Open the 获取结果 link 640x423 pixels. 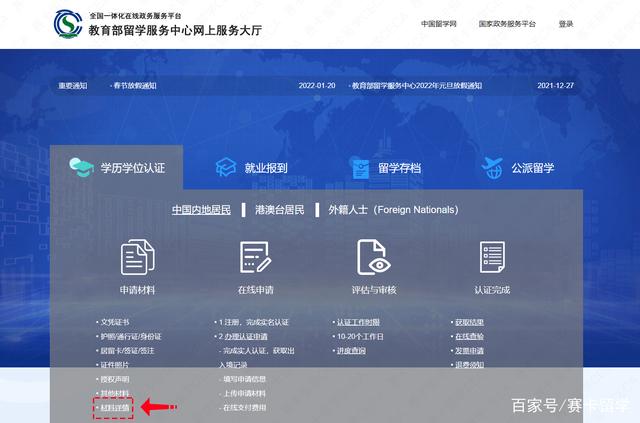[469, 322]
